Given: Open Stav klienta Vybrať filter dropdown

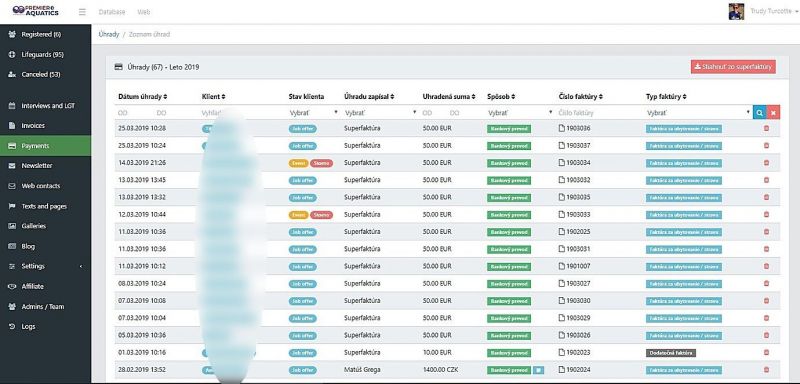Looking at the screenshot, I should [313, 112].
